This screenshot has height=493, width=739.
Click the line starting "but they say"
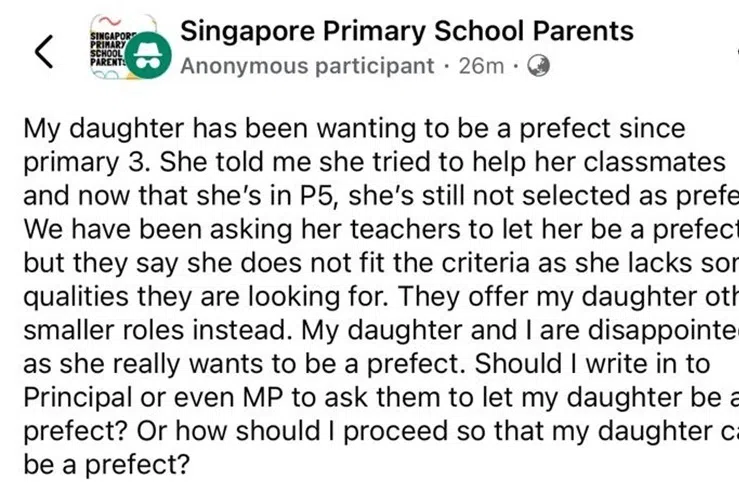(x=380, y=261)
